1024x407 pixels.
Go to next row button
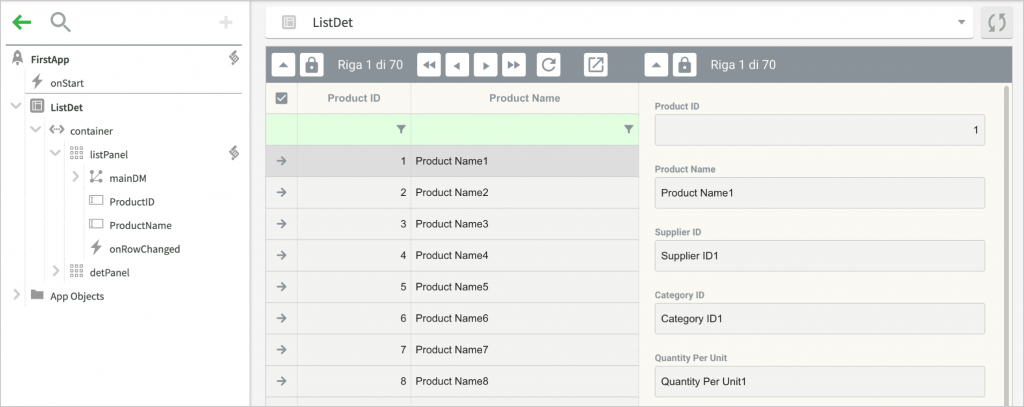[x=485, y=65]
